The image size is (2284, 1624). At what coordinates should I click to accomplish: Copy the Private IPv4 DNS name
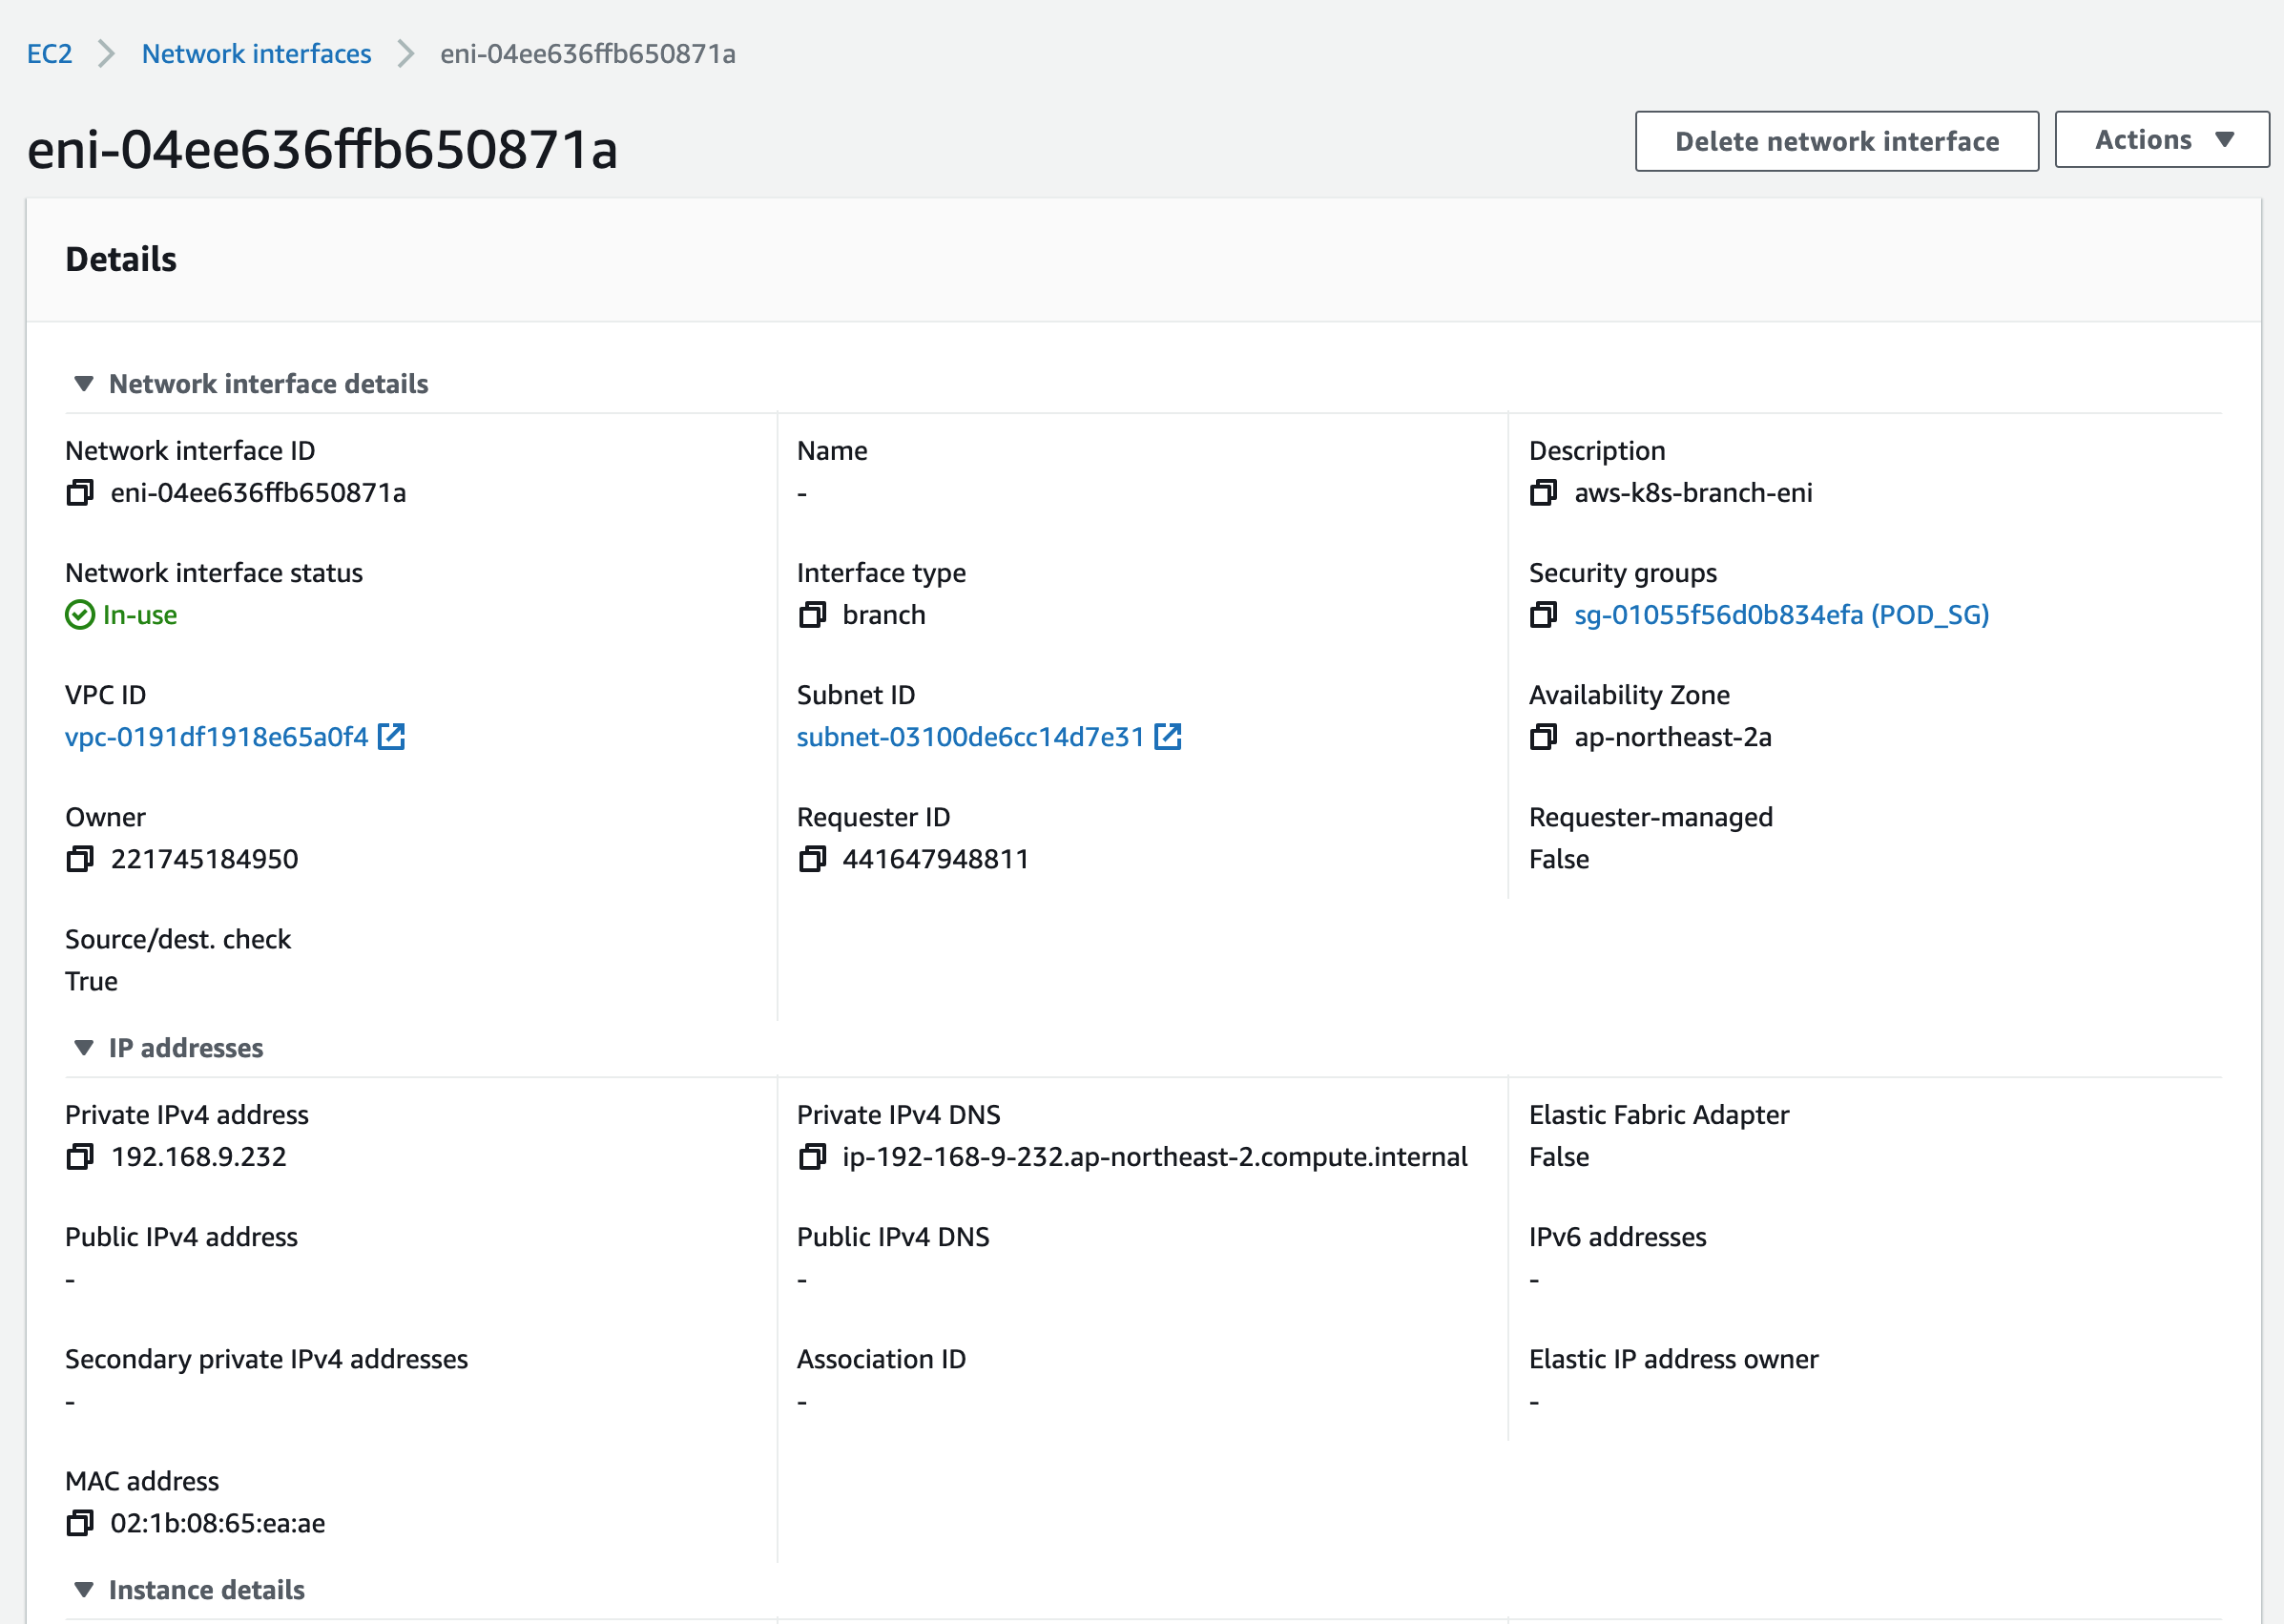coord(812,1157)
